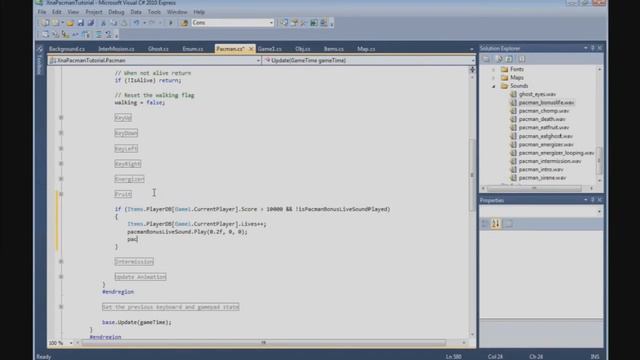The image size is (640, 360).
Task: Save the current file with Save icon
Action: coord(80,23)
